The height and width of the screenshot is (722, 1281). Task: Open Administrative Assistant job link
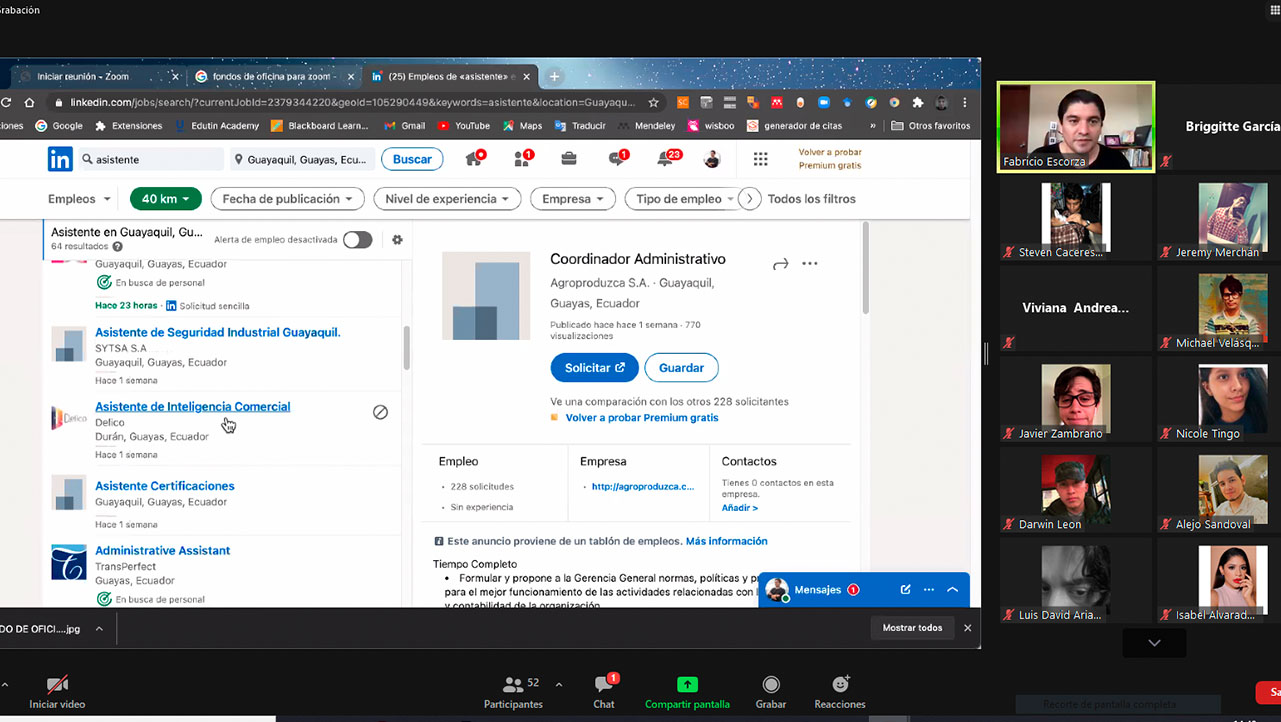(x=163, y=551)
